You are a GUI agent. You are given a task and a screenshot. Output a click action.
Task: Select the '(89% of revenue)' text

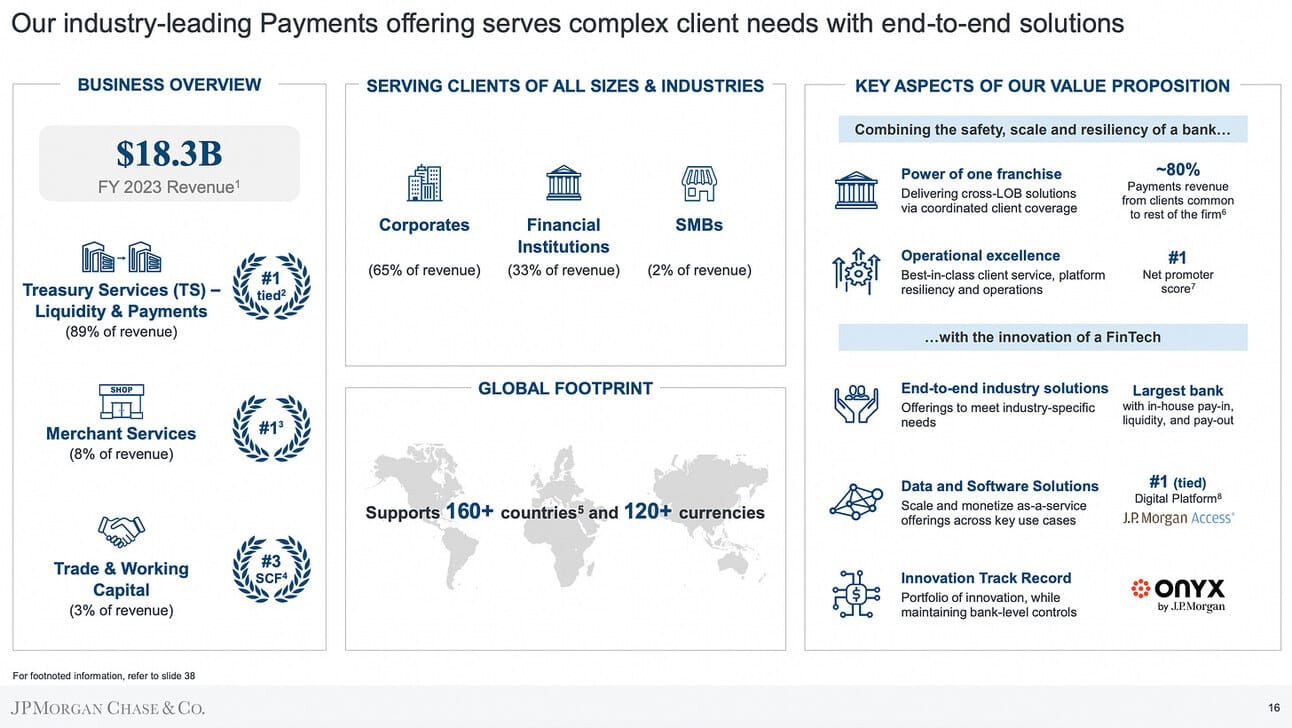click(120, 331)
